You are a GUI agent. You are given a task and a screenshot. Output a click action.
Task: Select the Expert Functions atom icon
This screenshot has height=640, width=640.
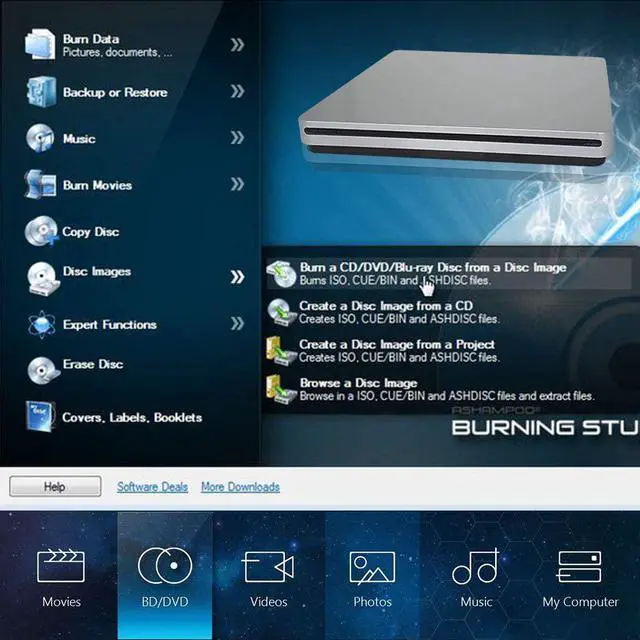click(40, 325)
